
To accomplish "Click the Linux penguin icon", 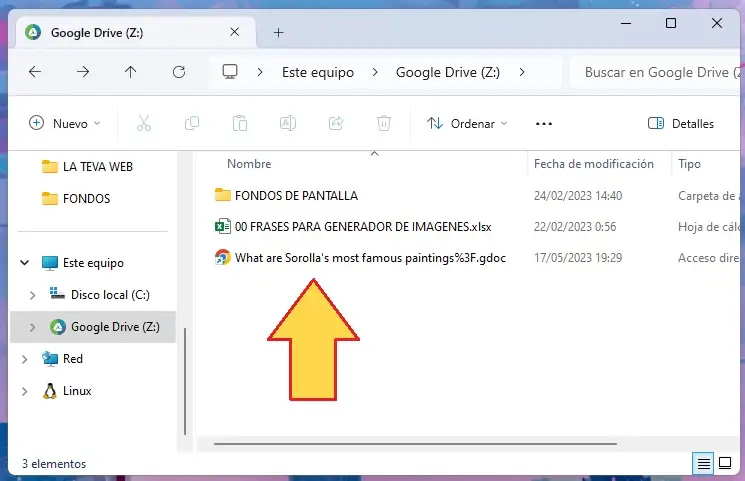I will pos(49,391).
